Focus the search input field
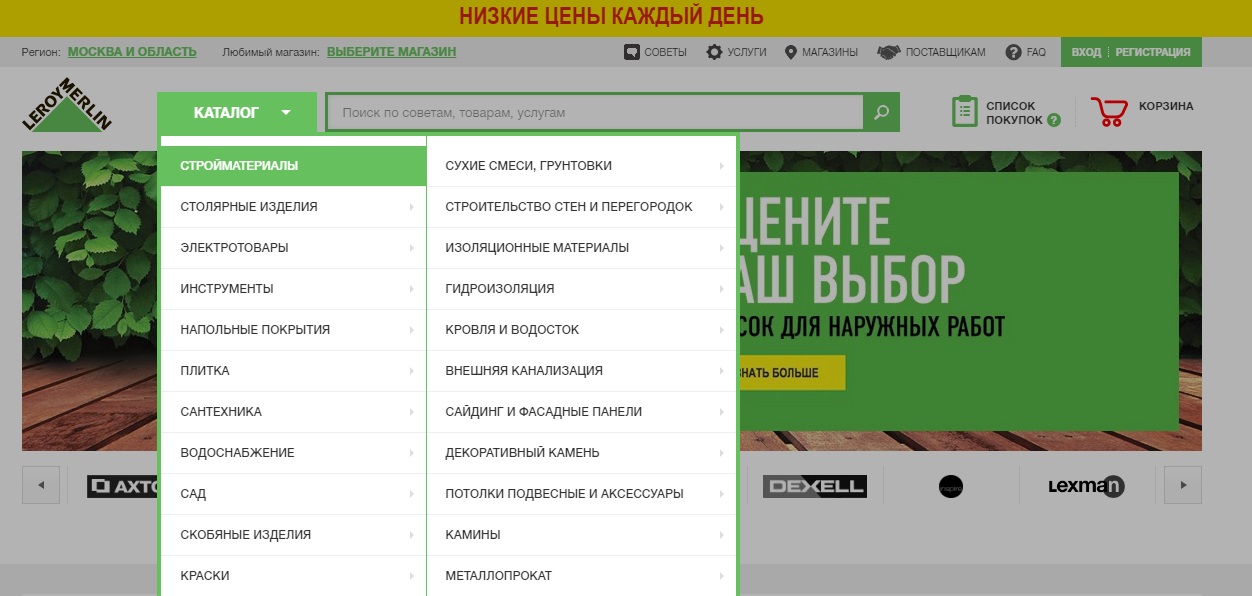Screen dimensions: 1252x596 (x=595, y=113)
